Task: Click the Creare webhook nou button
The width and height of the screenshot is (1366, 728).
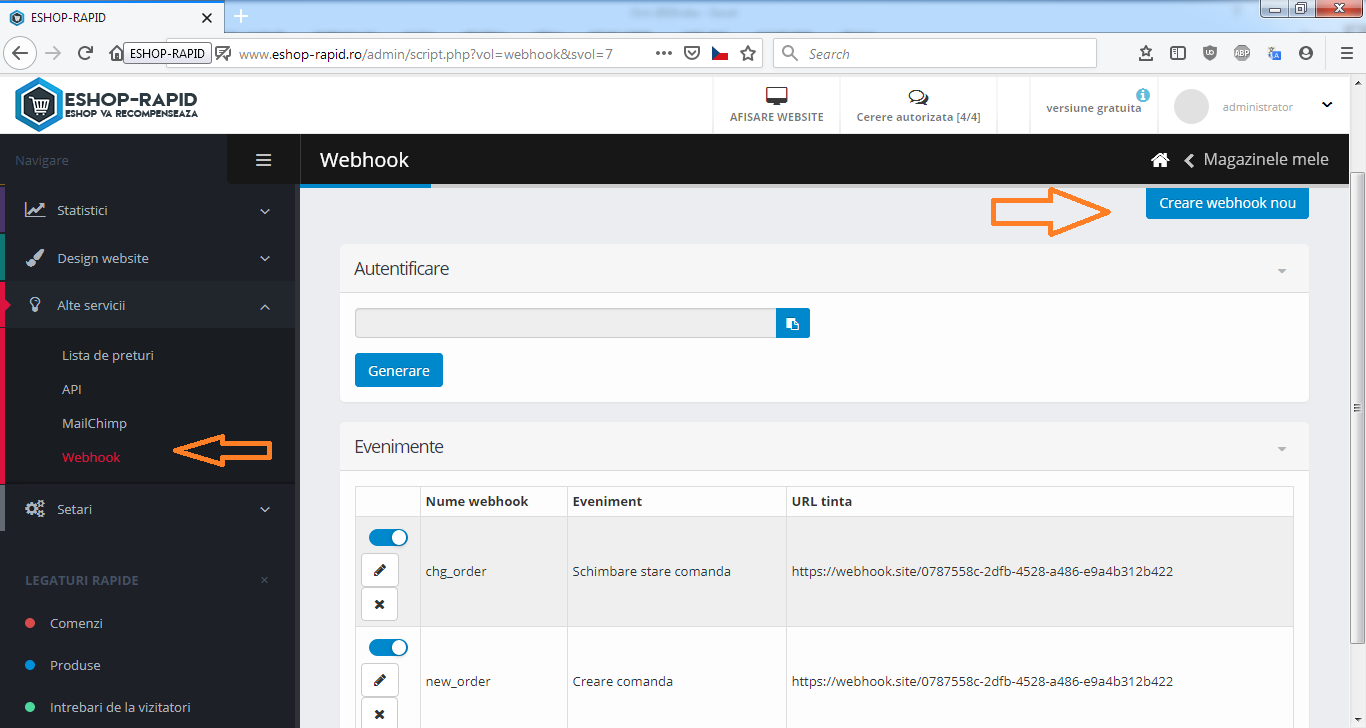Action: tap(1227, 203)
